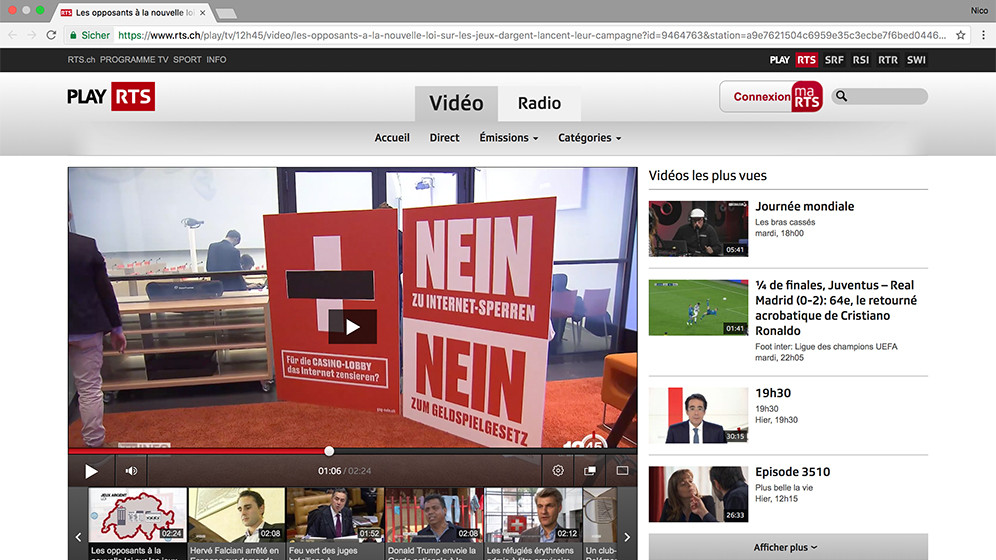Open the Catégories dropdown menu
The width and height of the screenshot is (996, 560).
(x=589, y=138)
